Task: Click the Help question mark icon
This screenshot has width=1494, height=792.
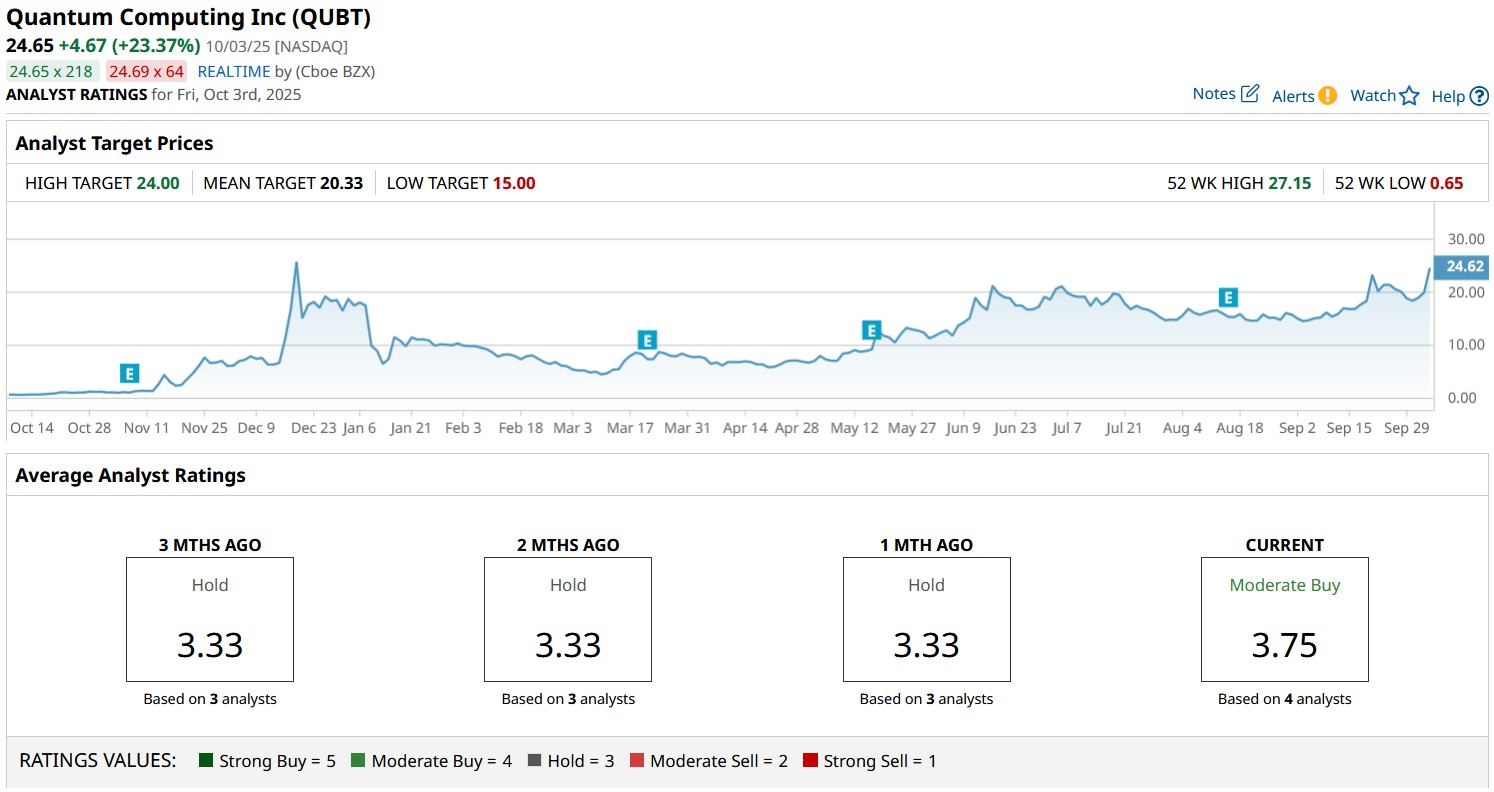Action: [1479, 96]
